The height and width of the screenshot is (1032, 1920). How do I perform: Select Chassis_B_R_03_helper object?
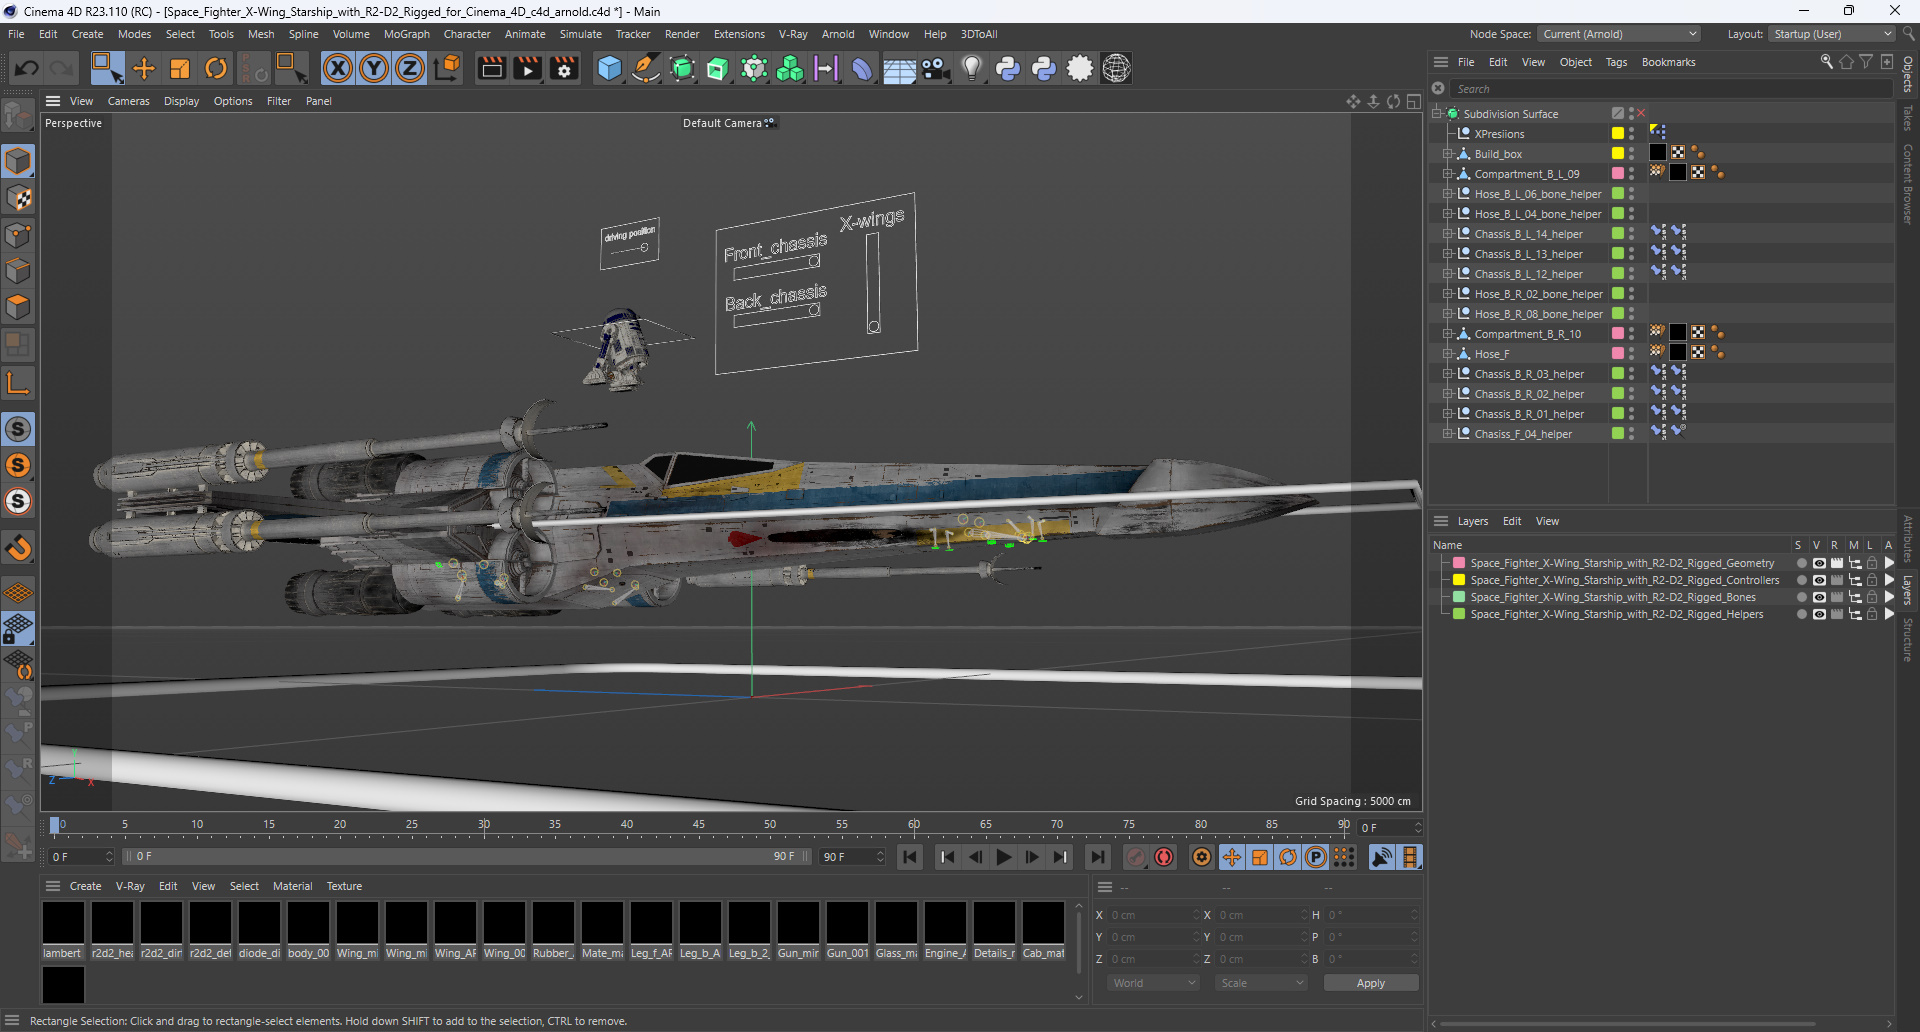[1529, 374]
